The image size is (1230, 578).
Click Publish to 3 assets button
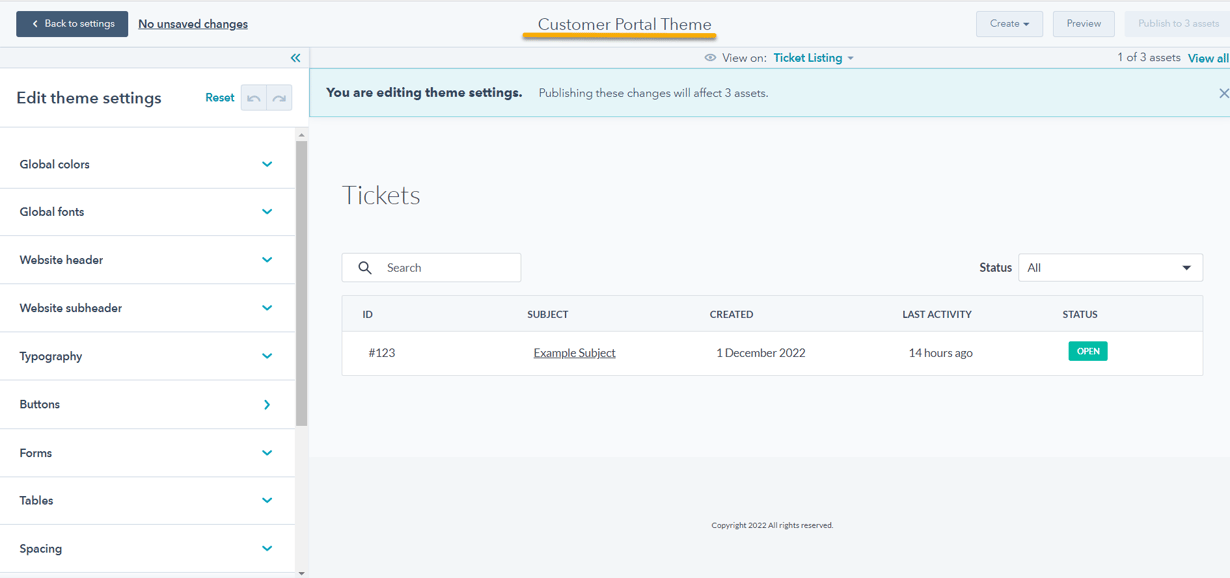(x=1177, y=24)
